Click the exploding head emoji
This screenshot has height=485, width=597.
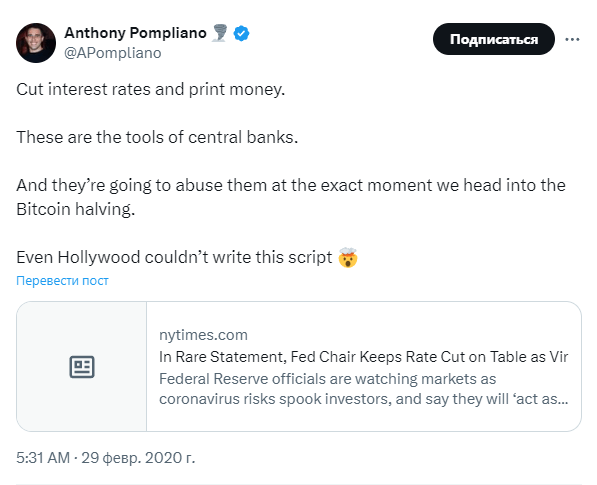point(348,257)
